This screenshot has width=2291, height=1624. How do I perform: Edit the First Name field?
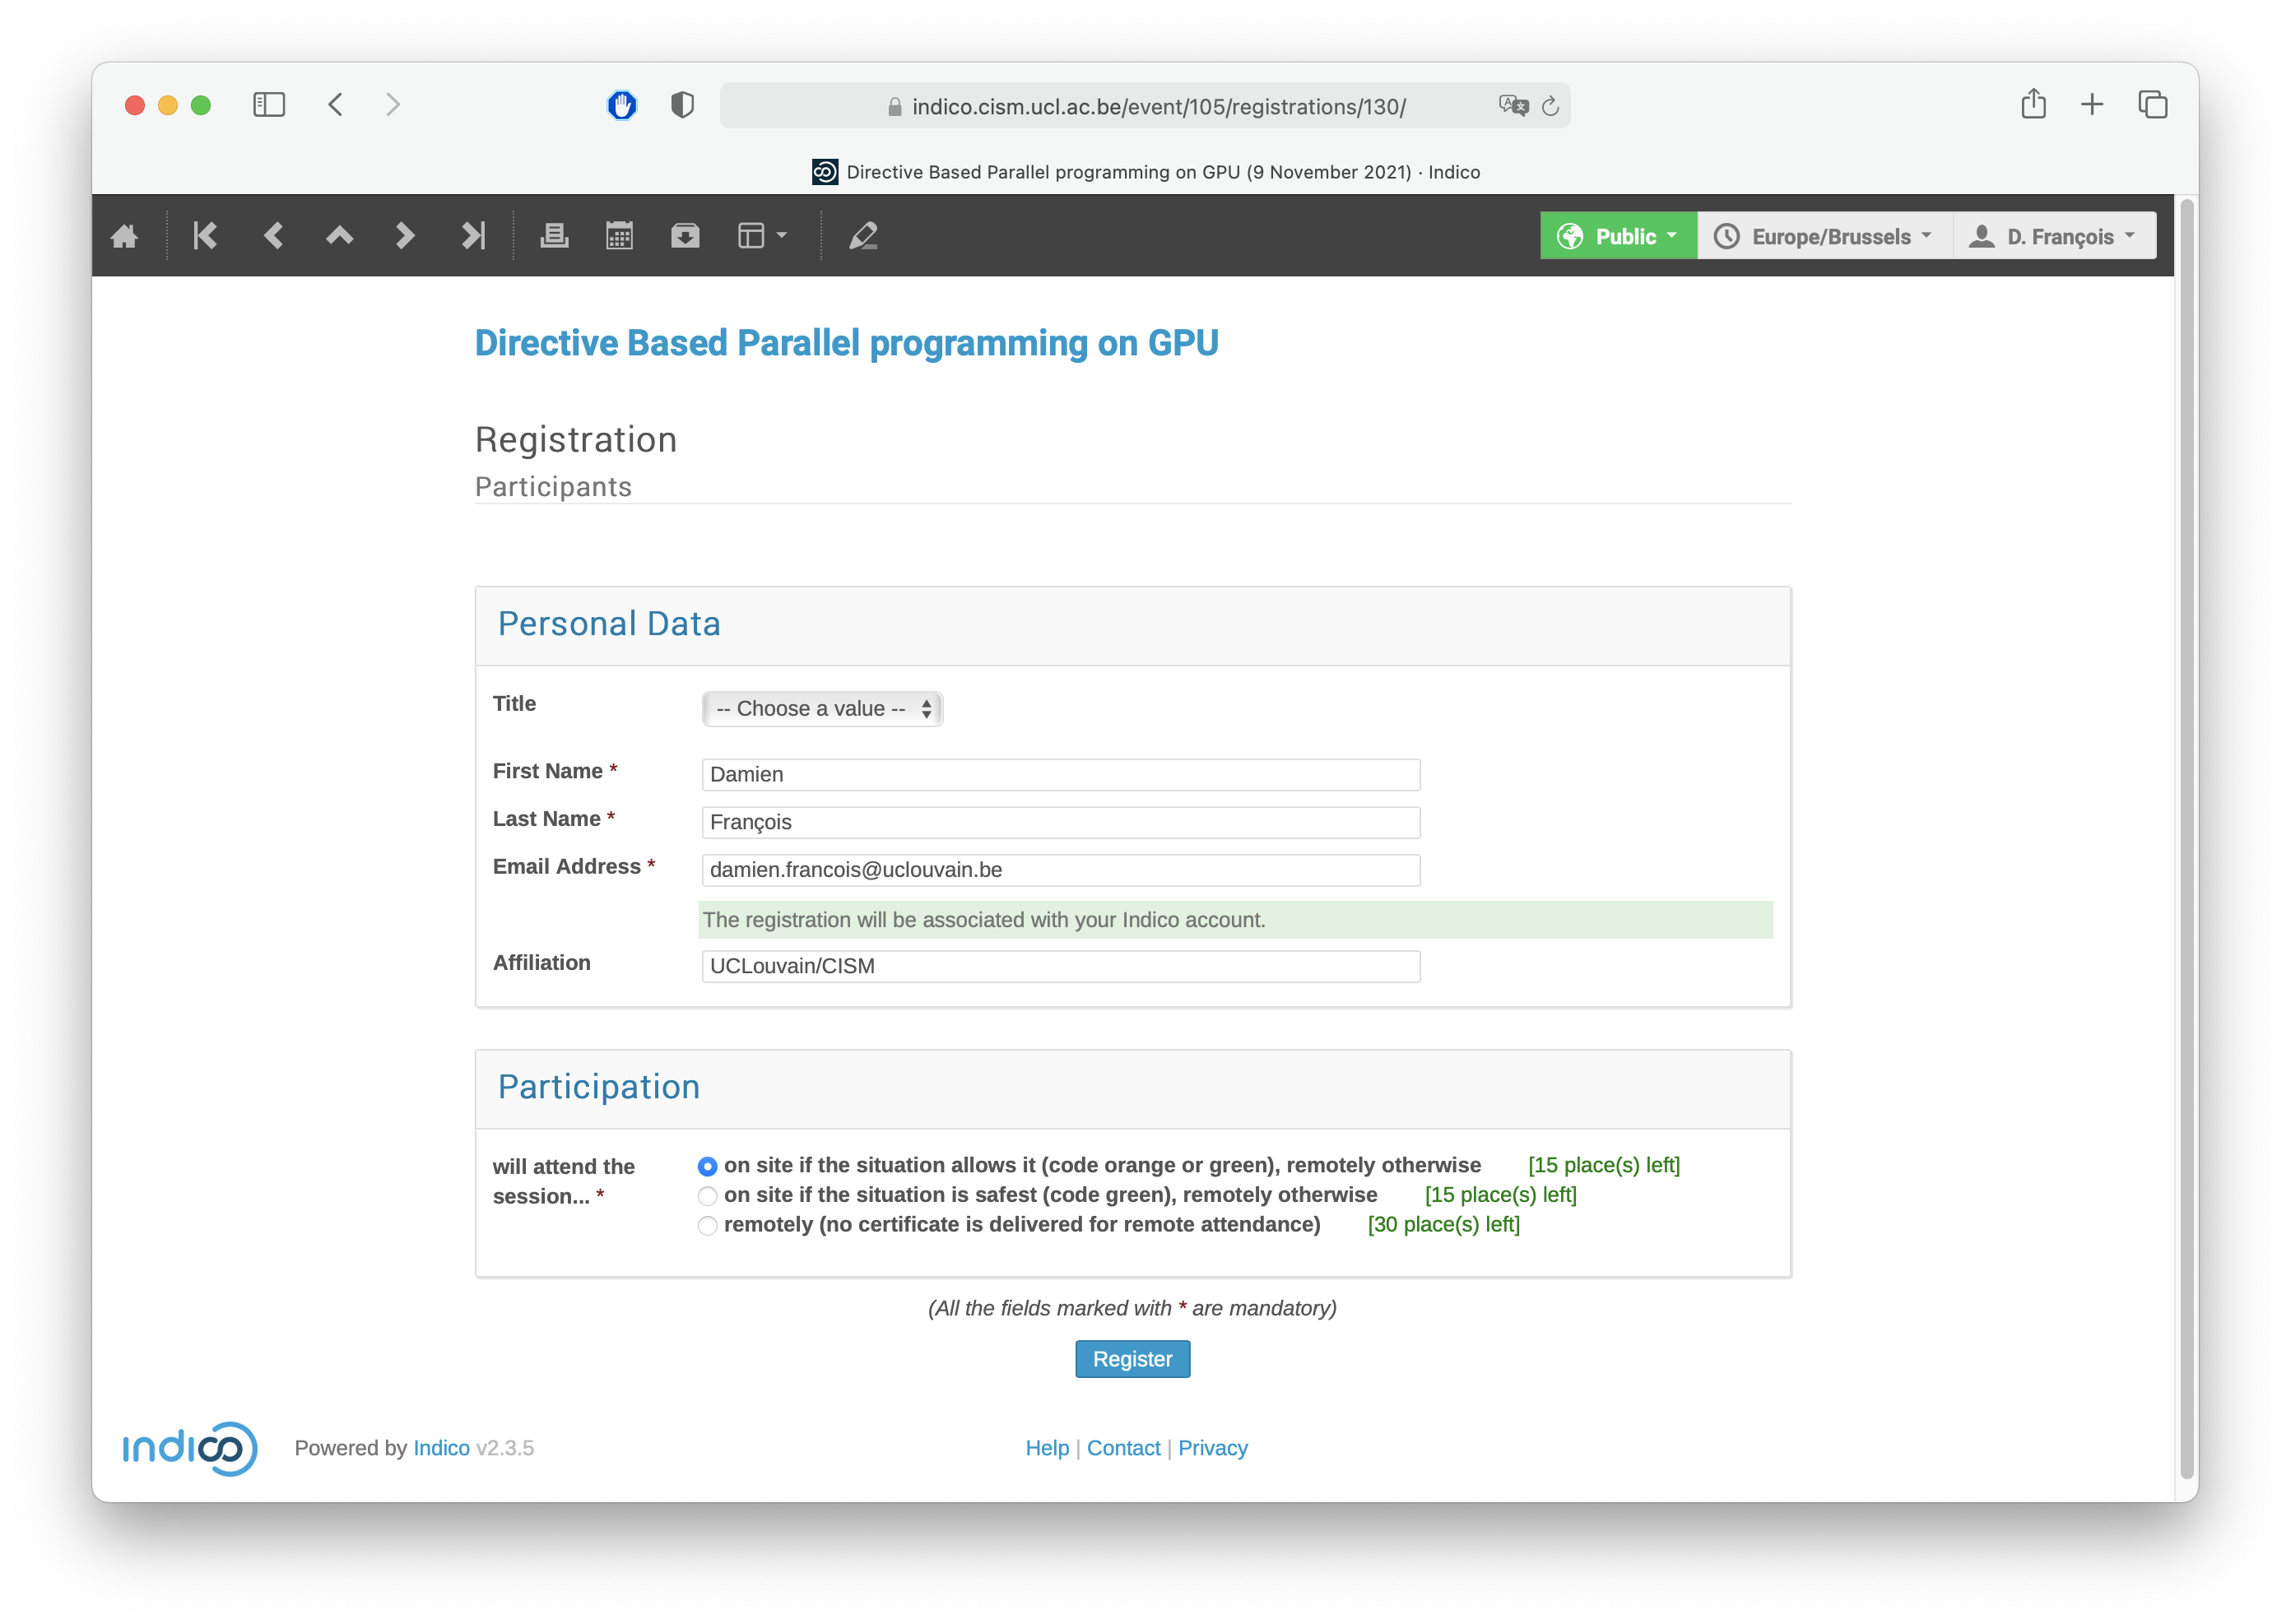[1061, 774]
